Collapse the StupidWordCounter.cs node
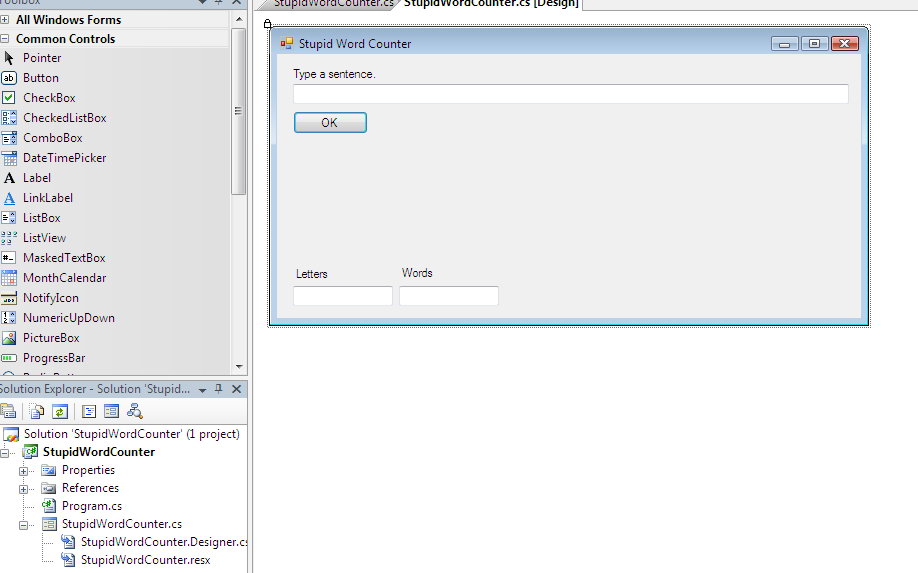This screenshot has height=573, width=918. 23,525
